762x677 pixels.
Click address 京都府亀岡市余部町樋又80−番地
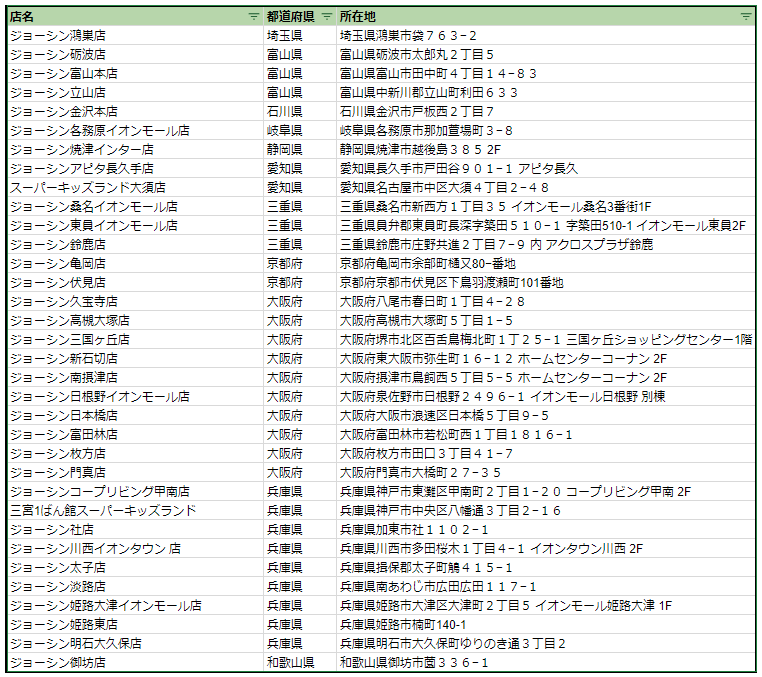(546, 263)
